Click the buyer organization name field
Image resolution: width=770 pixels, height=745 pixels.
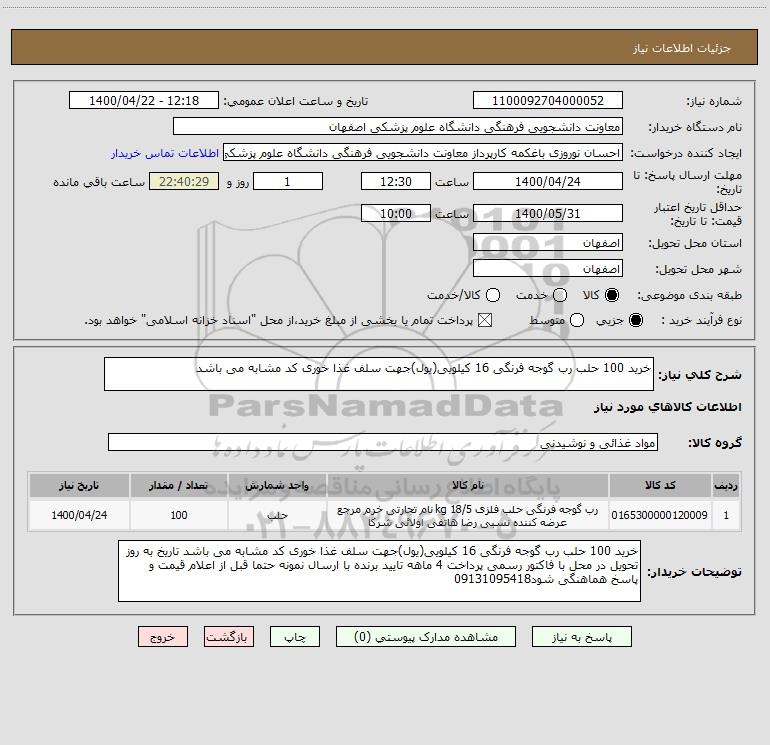pos(398,127)
